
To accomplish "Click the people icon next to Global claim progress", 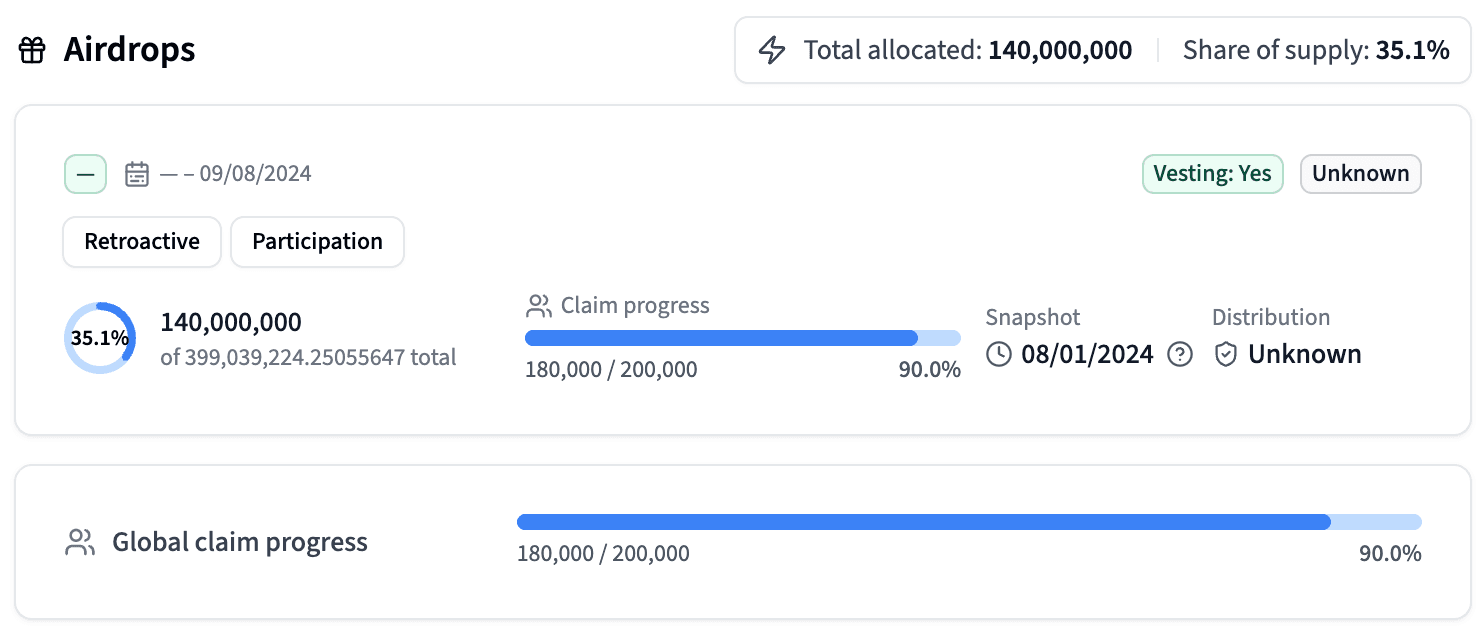I will click(x=80, y=541).
